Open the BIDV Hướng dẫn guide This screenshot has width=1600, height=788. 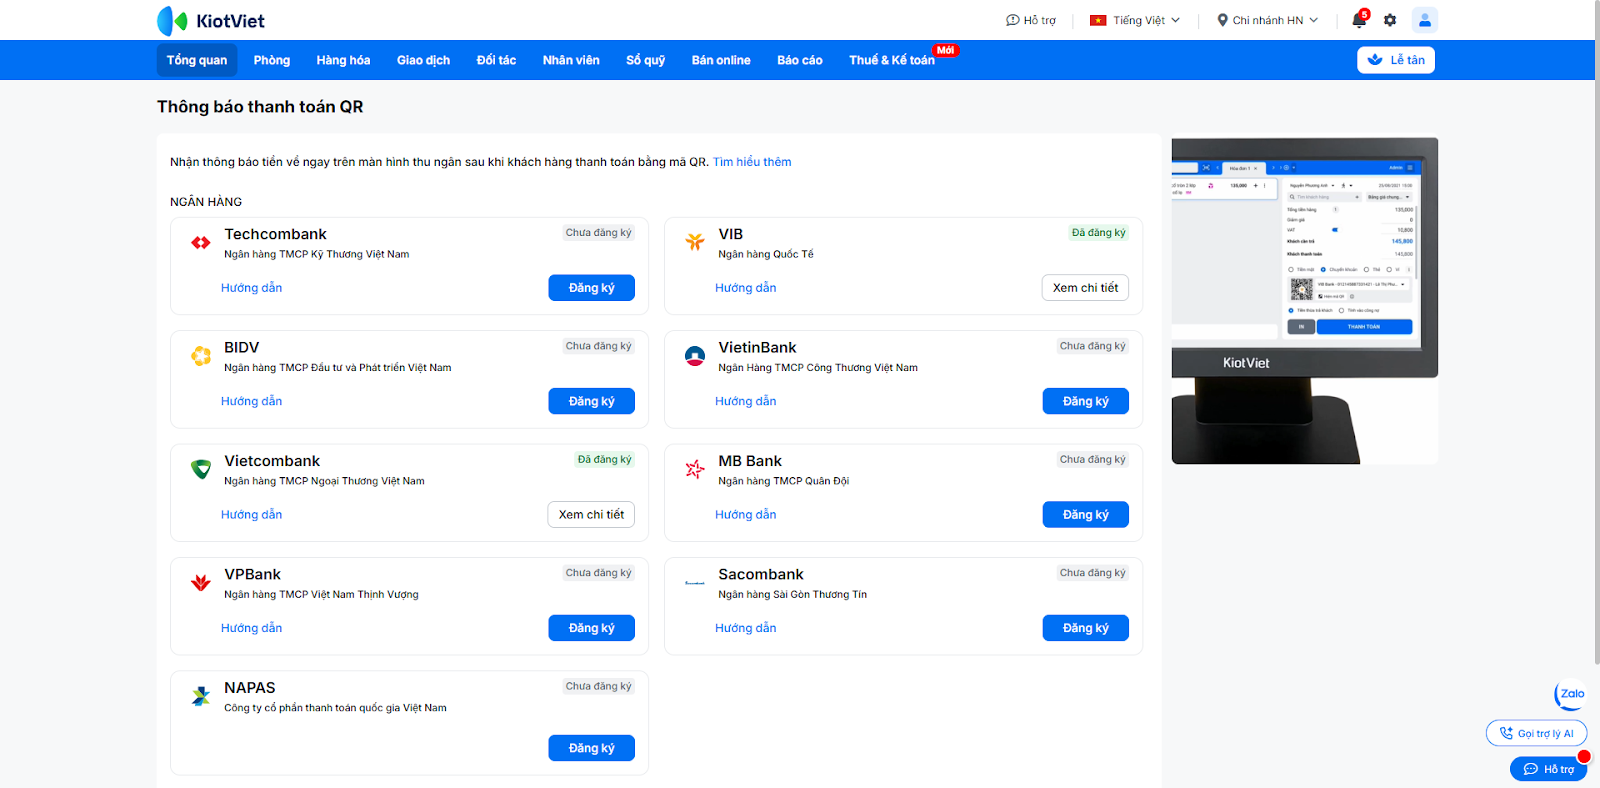pyautogui.click(x=252, y=401)
